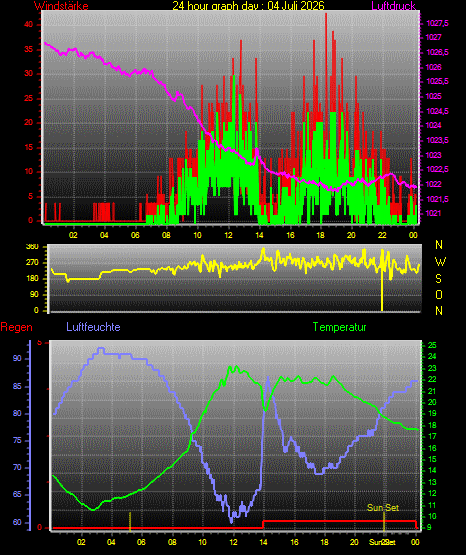Click the Sun Set label in chart
Viewport: 466px width, 555px height.
click(383, 508)
